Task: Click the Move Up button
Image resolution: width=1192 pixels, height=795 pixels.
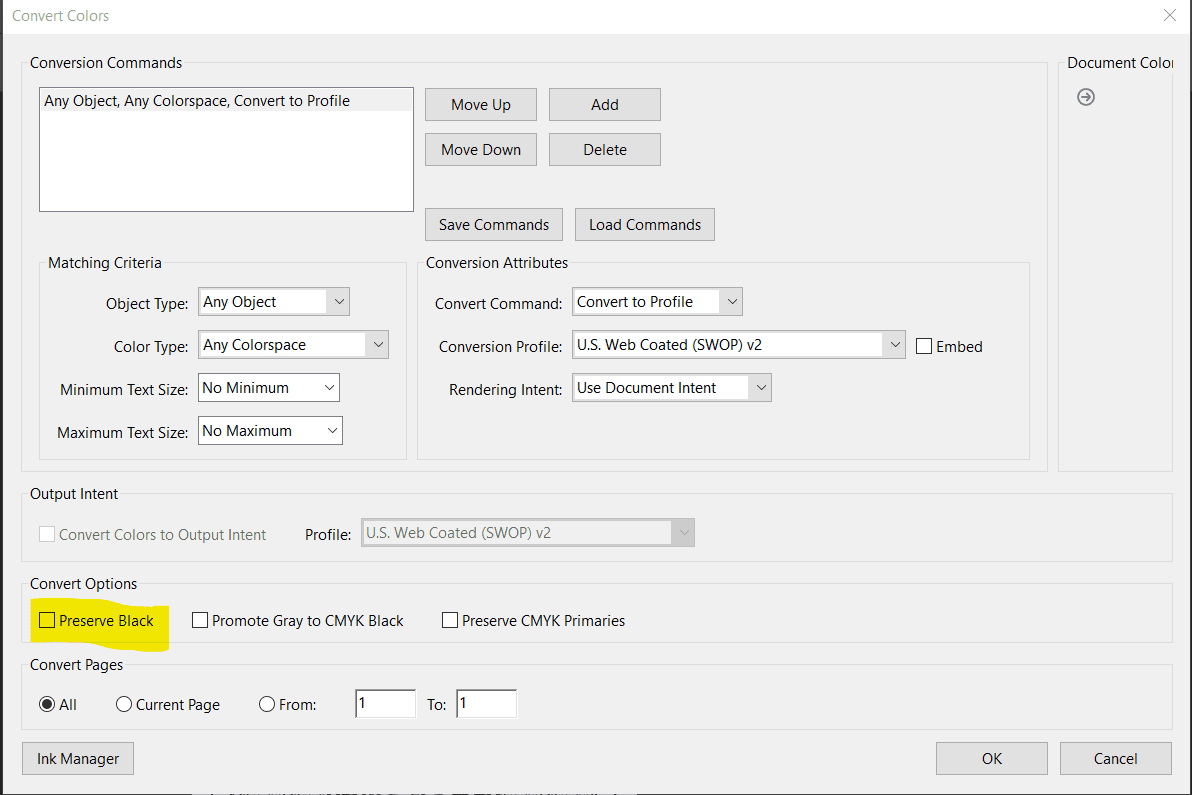Action: [481, 105]
